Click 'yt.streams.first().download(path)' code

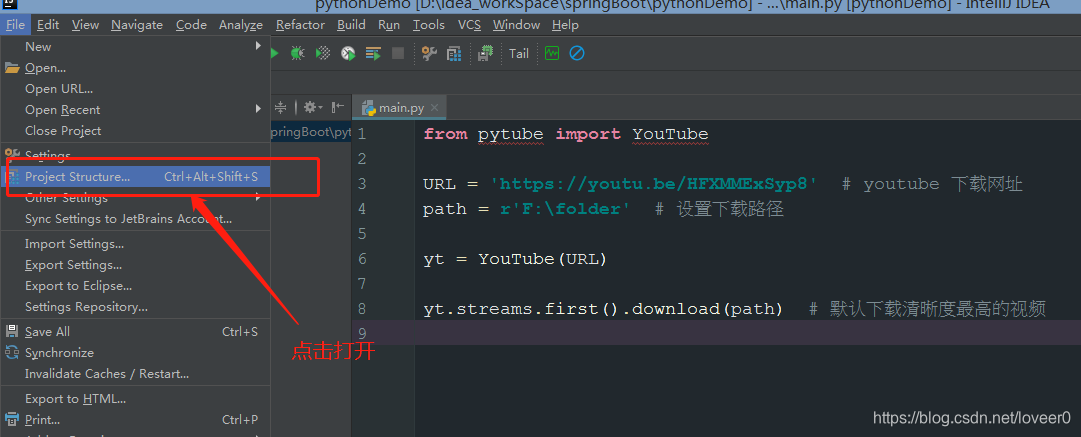click(603, 309)
